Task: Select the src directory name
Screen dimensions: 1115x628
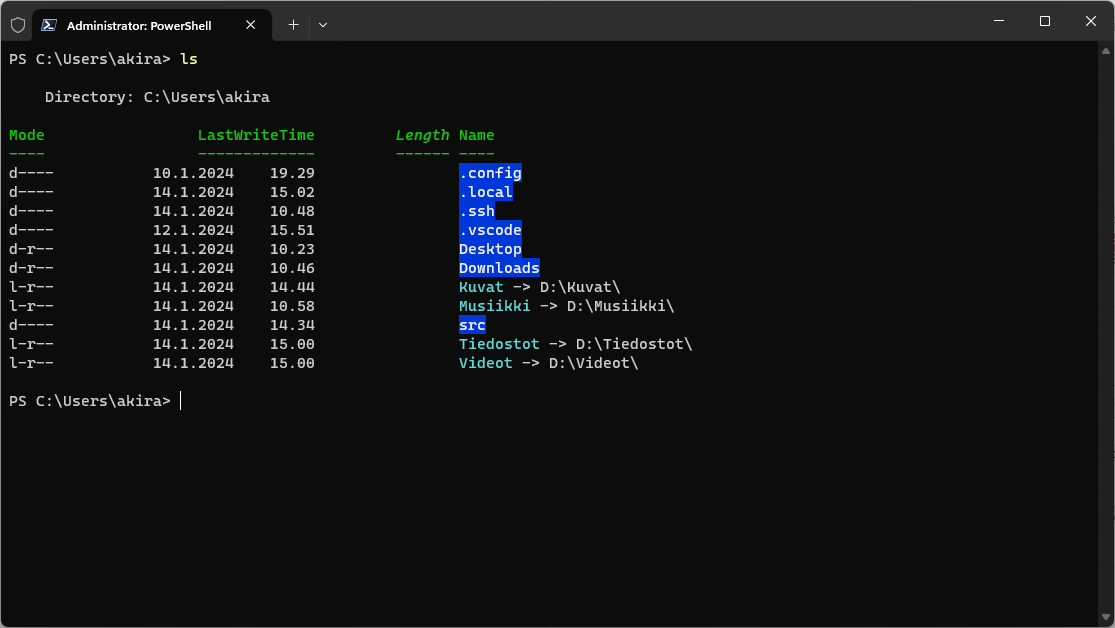Action: click(471, 324)
